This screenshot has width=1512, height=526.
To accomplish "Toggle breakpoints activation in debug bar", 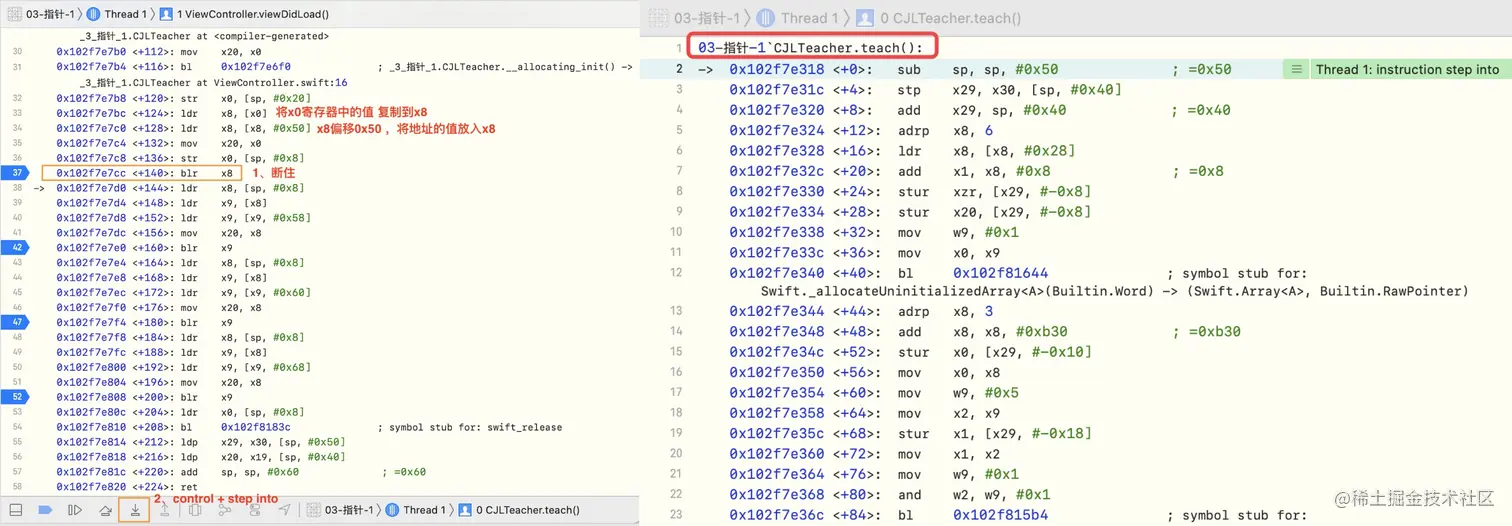I will click(45, 510).
